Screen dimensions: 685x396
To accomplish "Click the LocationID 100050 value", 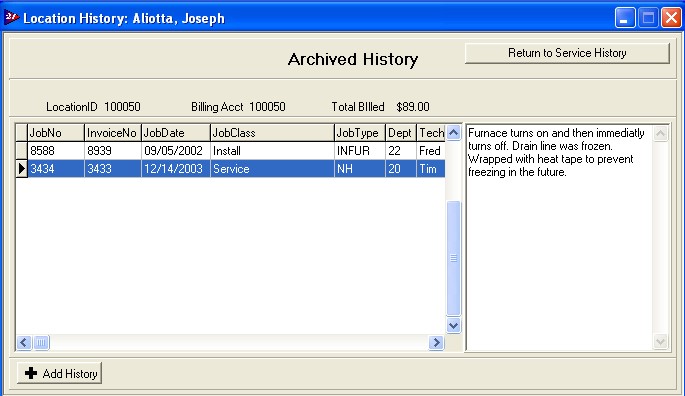I will [122, 107].
